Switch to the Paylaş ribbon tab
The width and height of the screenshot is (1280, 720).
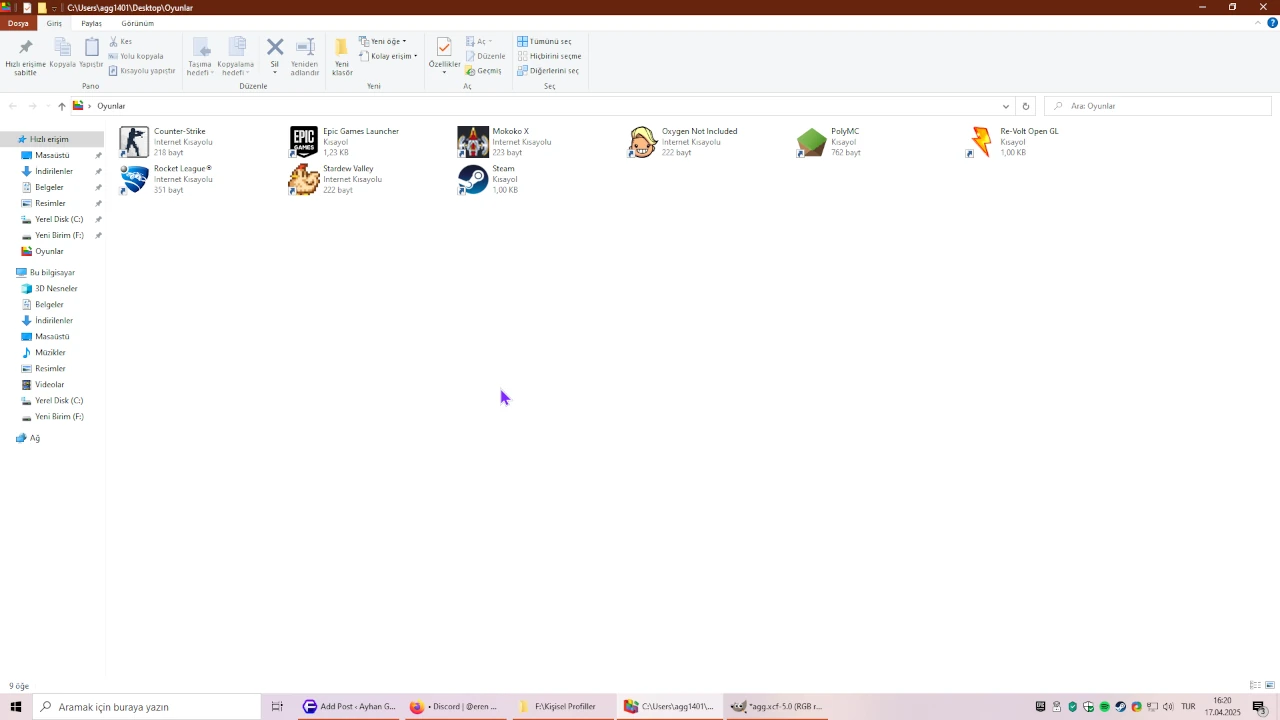pyautogui.click(x=91, y=23)
